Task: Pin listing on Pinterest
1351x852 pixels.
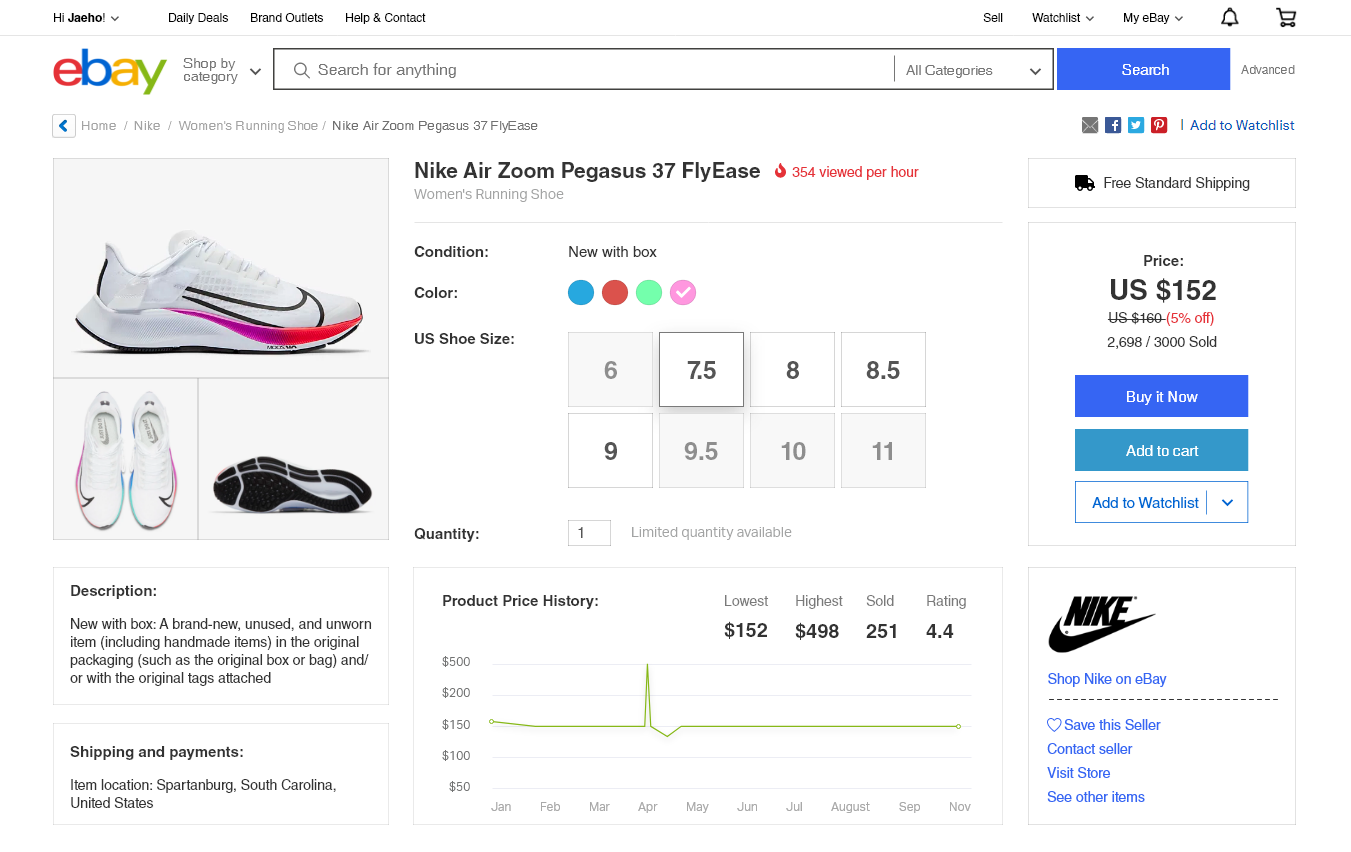Action: tap(1159, 125)
